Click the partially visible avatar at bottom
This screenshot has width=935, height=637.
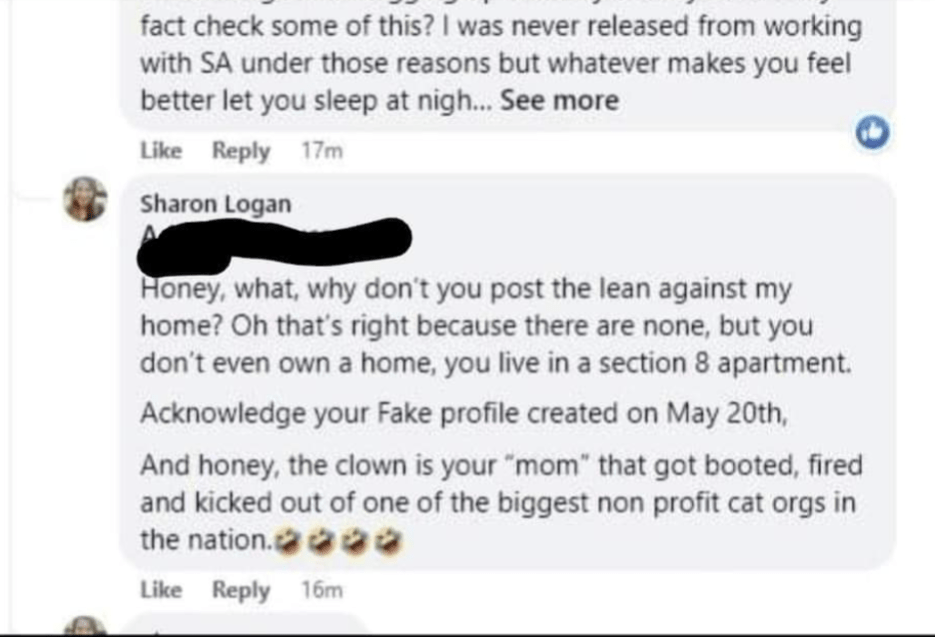[x=86, y=626]
